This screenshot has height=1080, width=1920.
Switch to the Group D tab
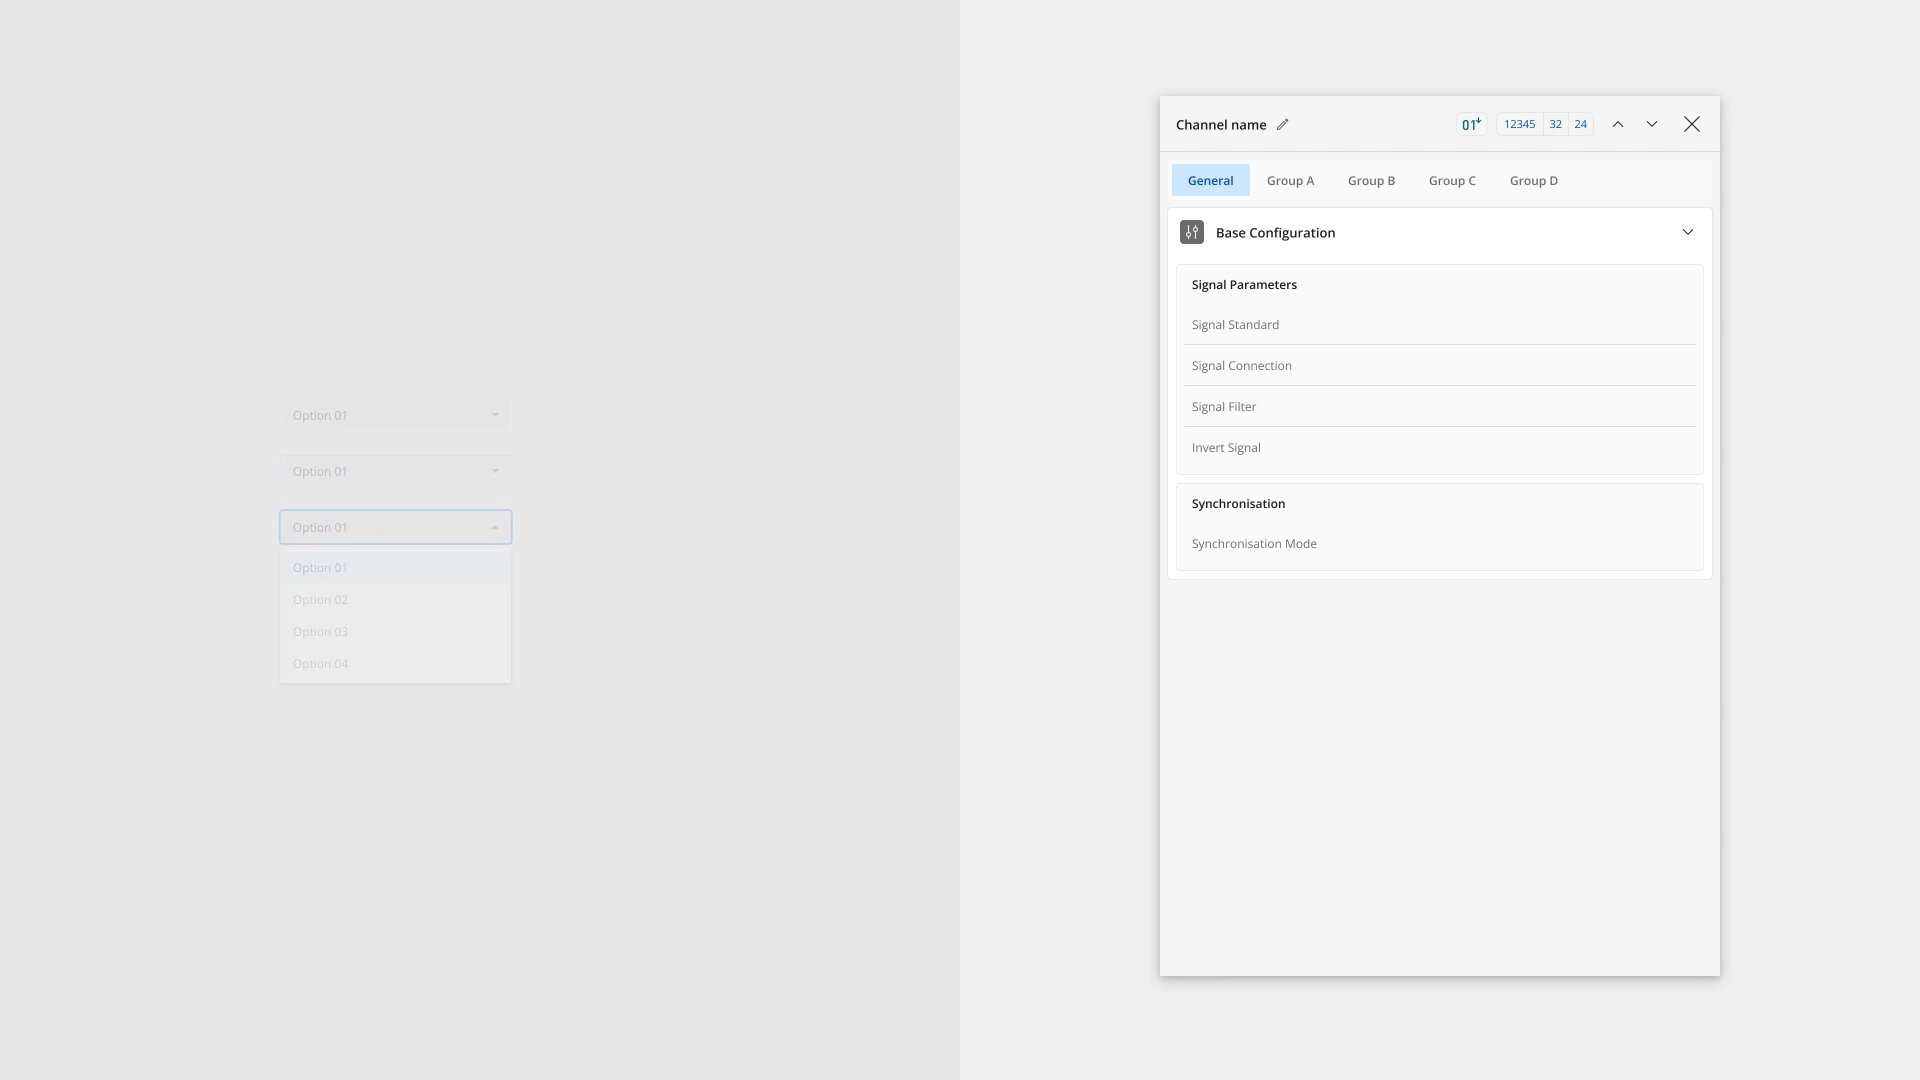pyautogui.click(x=1533, y=180)
